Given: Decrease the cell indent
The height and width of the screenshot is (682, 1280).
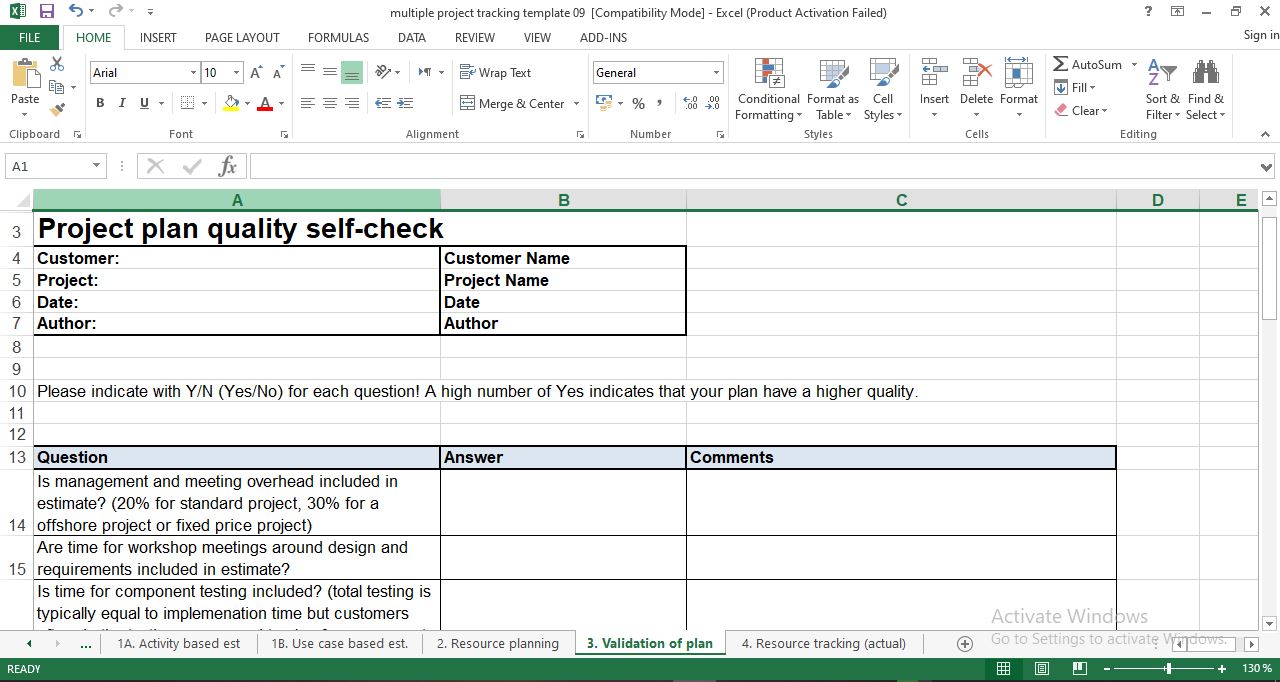Looking at the screenshot, I should coord(383,103).
